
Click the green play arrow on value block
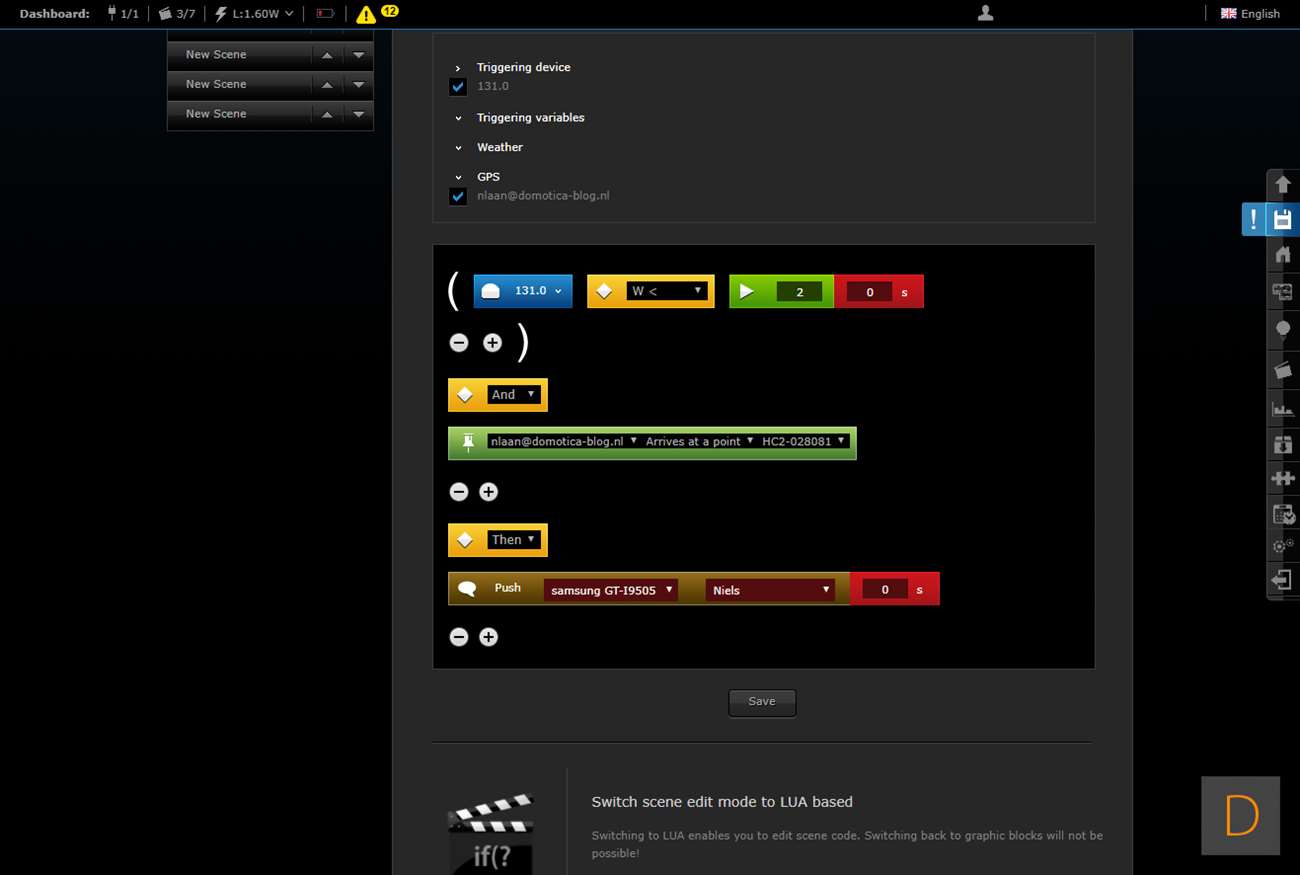[x=746, y=291]
